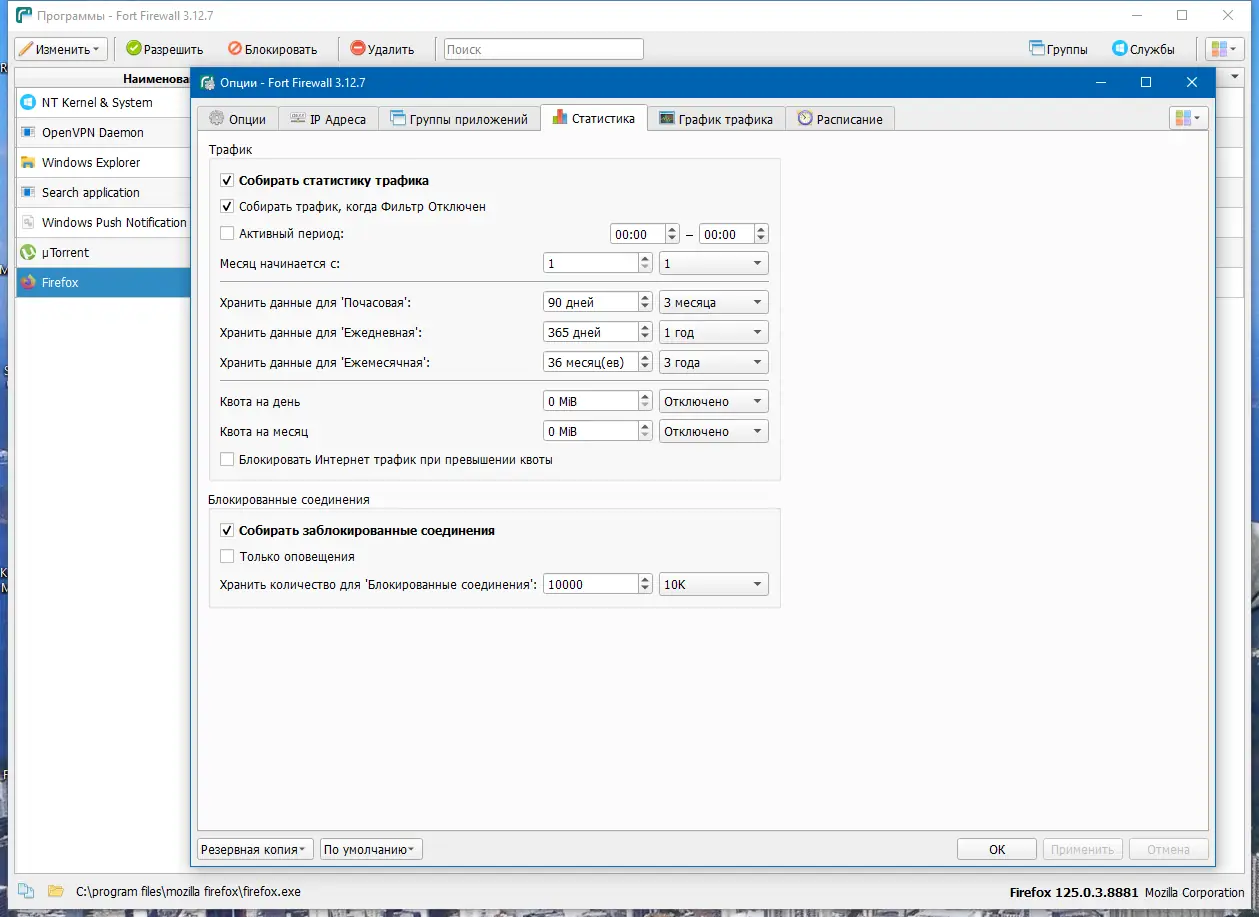Viewport: 1259px width, 917px height.
Task: Expand the По умолчанию dropdown button
Action: click(x=371, y=849)
